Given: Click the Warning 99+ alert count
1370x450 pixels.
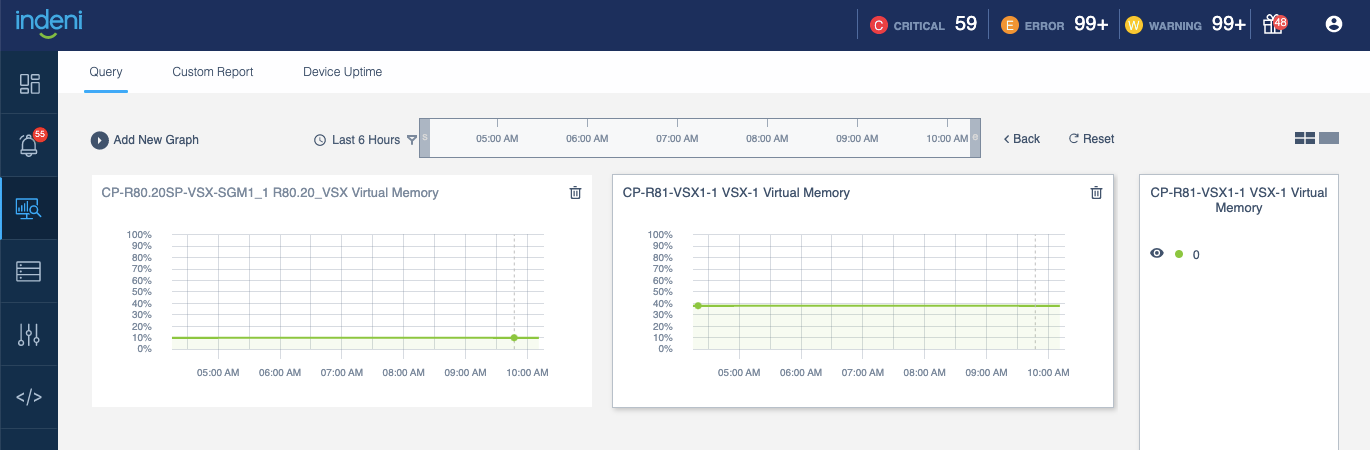Looking at the screenshot, I should coord(1229,24).
